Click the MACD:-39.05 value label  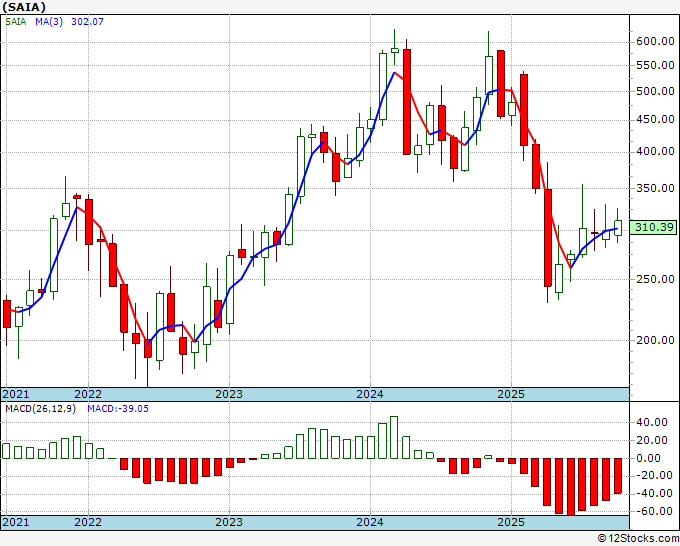tap(118, 409)
